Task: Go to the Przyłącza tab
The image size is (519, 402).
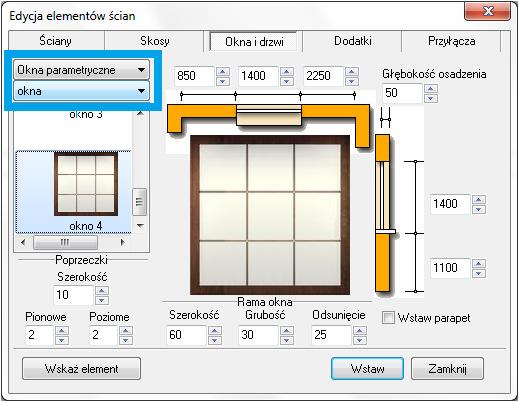Action: point(451,41)
